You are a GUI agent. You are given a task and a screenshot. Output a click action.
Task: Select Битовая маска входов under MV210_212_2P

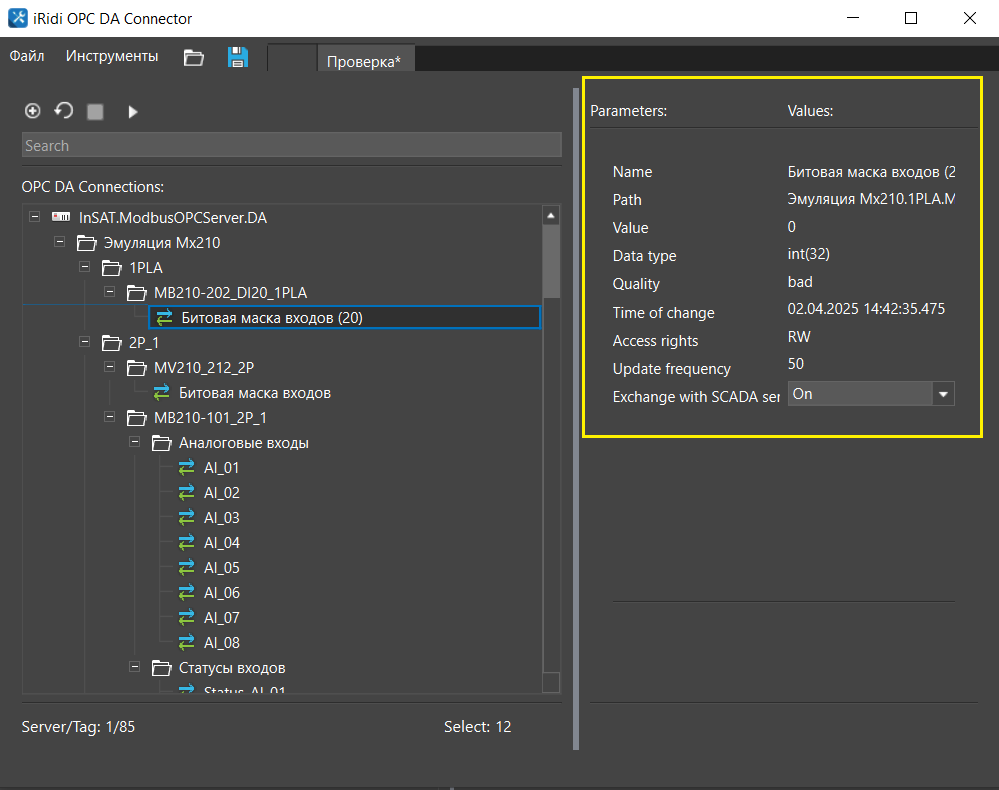point(254,393)
